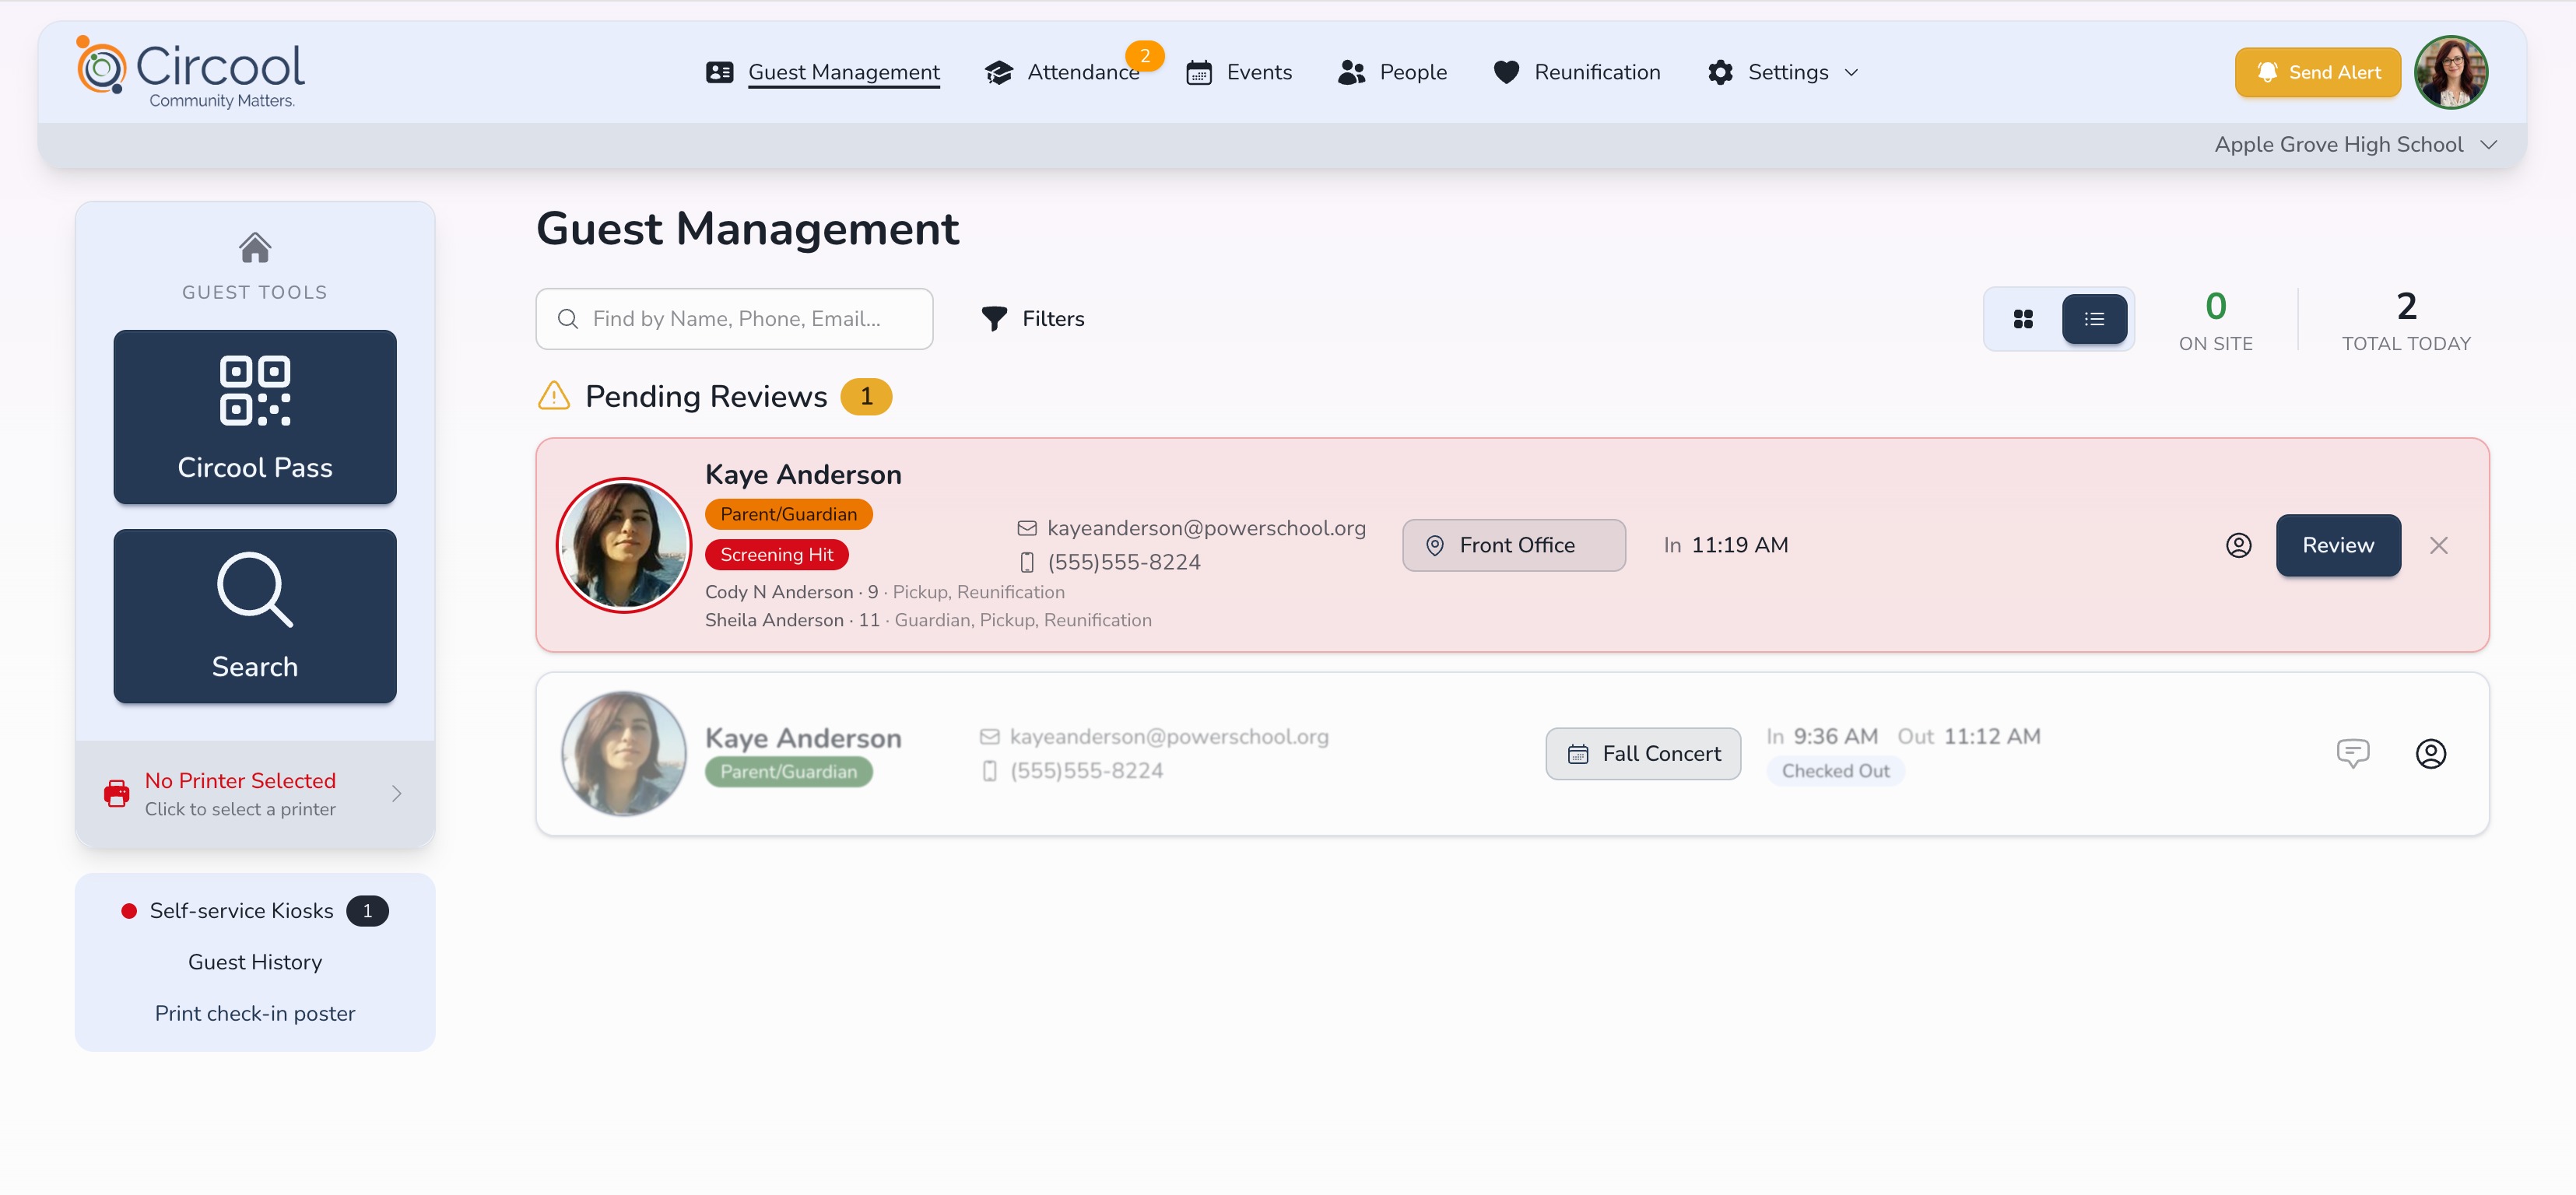Screen dimensions: 2576x1195
Task: Open profile icon on pending review card
Action: point(2238,544)
